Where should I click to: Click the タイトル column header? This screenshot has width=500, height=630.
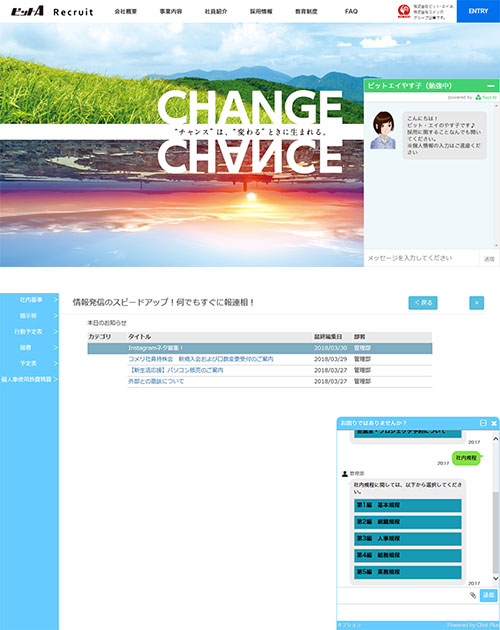[139, 337]
